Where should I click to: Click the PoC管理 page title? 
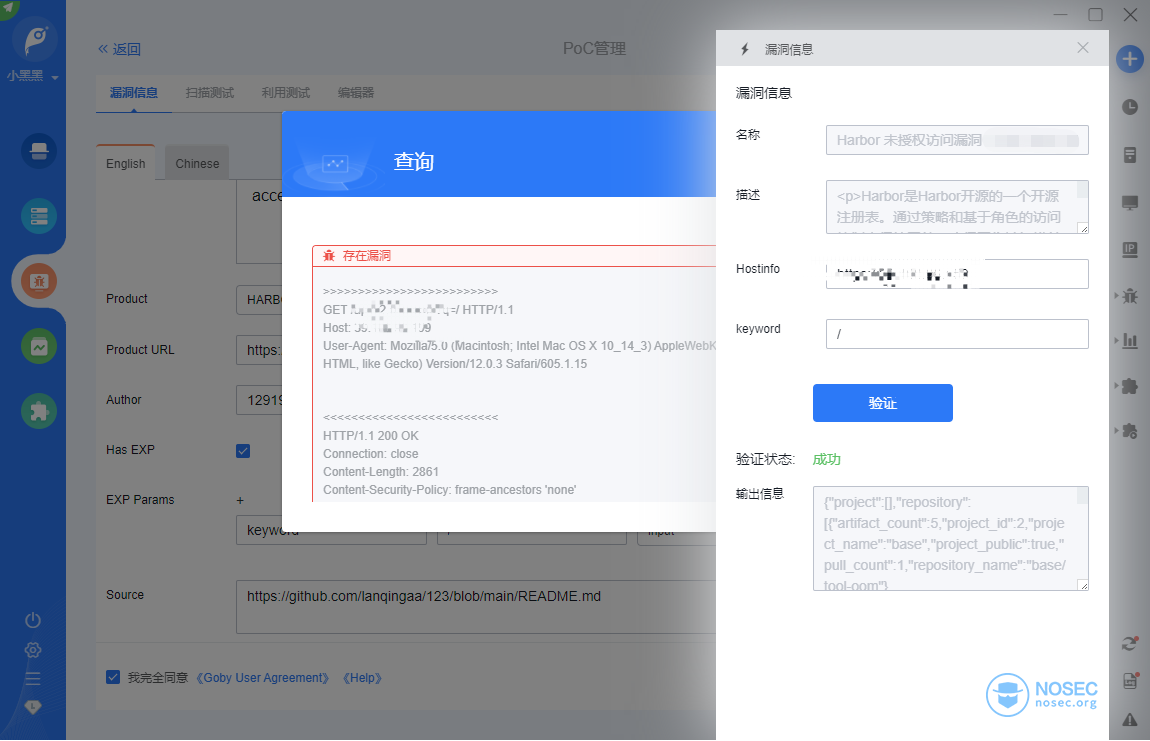coord(594,48)
